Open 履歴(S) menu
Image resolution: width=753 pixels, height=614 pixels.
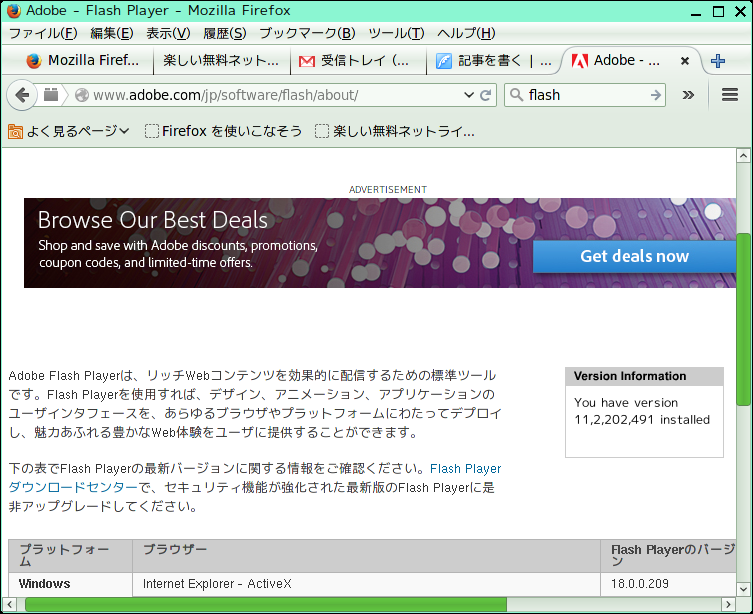click(225, 33)
